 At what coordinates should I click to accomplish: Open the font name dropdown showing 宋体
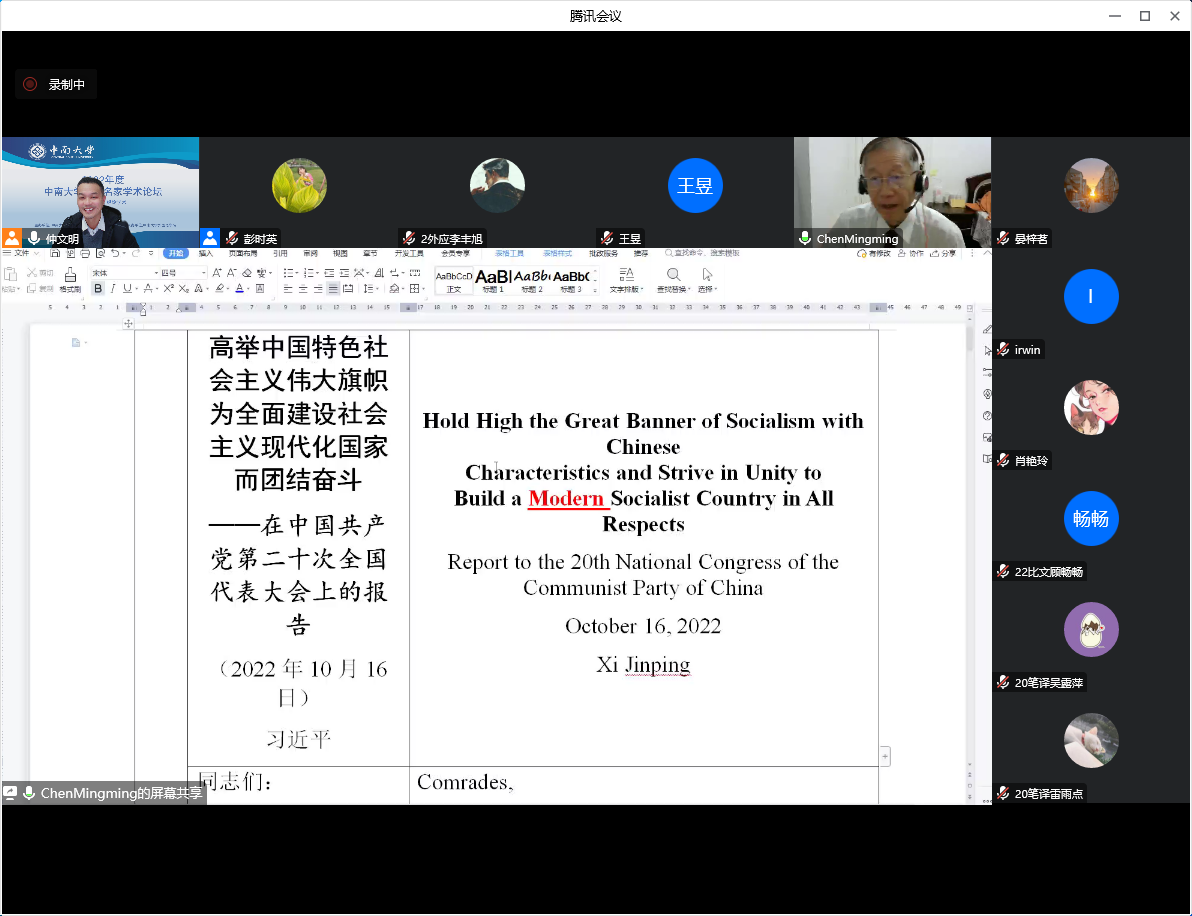click(x=155, y=273)
